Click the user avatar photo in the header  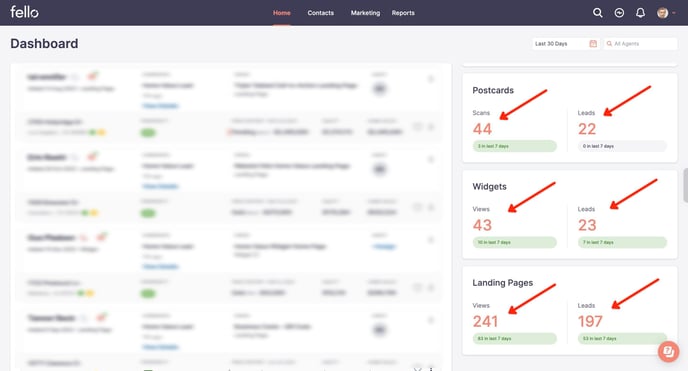coord(663,13)
